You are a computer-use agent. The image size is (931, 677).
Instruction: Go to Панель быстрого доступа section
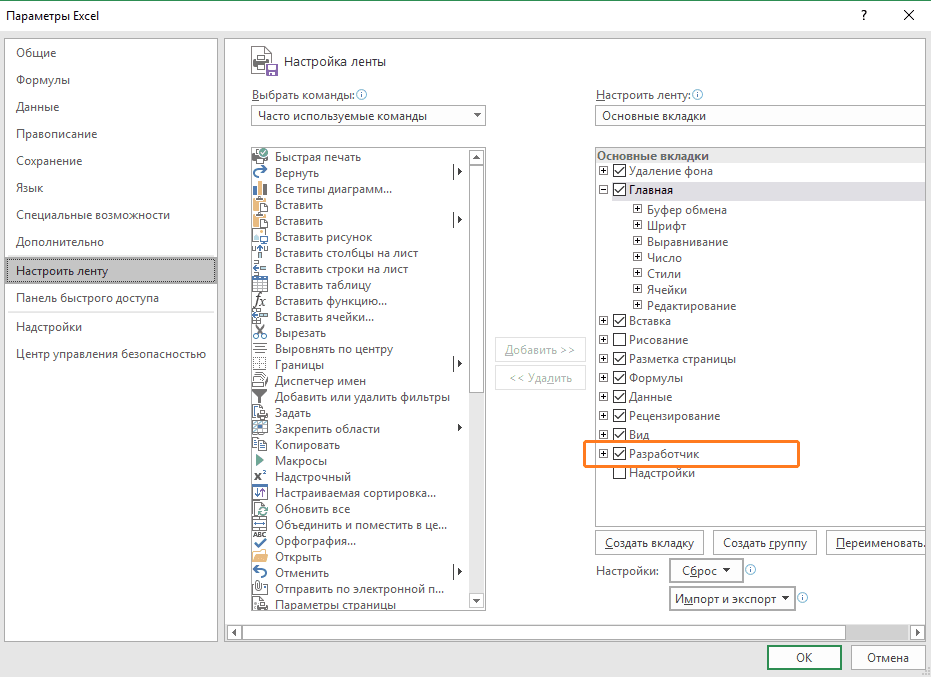coord(87,298)
